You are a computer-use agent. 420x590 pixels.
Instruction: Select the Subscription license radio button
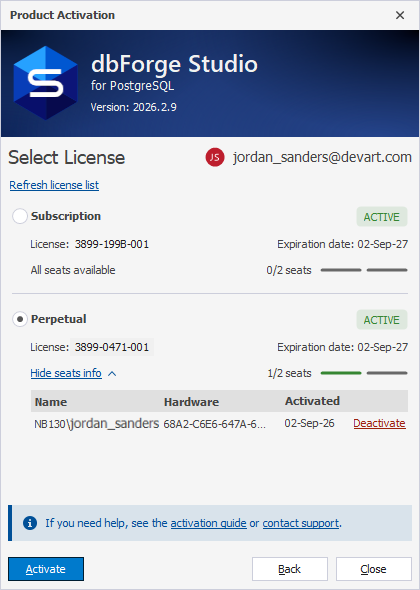[x=20, y=216]
